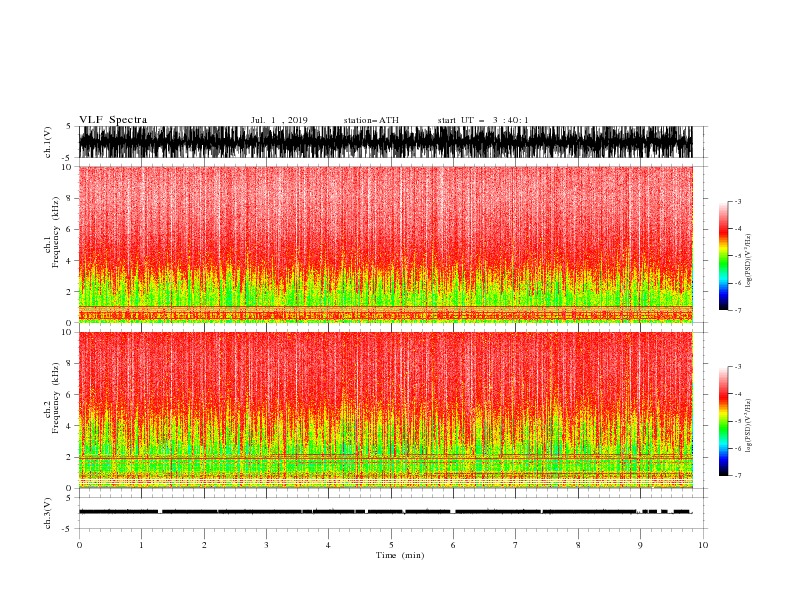Screen dimensions: 792x612
Task: Click the '-3' label on ch.1 color bar
Action: tap(738, 201)
